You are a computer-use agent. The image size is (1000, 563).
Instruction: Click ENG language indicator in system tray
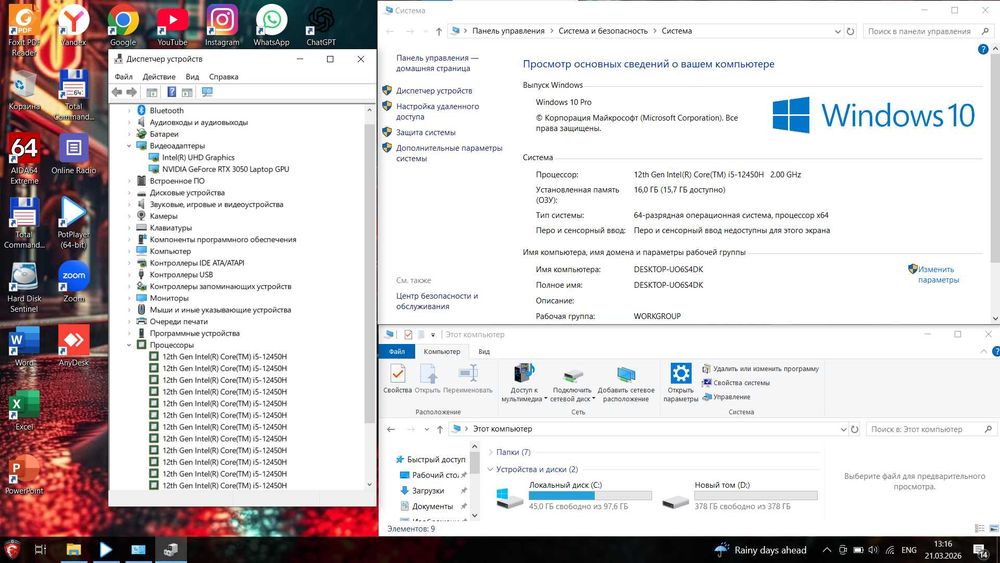909,550
